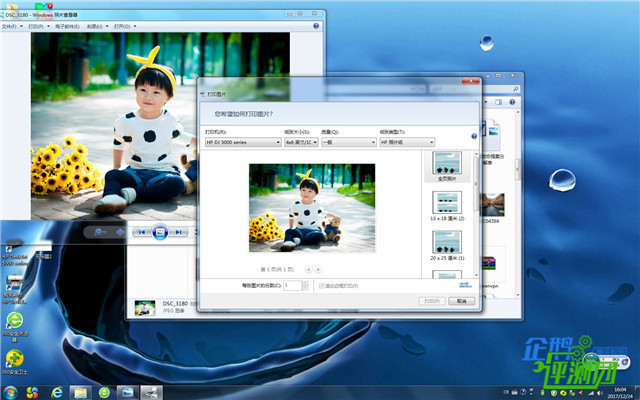This screenshot has height=400, width=640.
Task: Toggle the fit picture to frame checkbox
Action: tap(321, 286)
